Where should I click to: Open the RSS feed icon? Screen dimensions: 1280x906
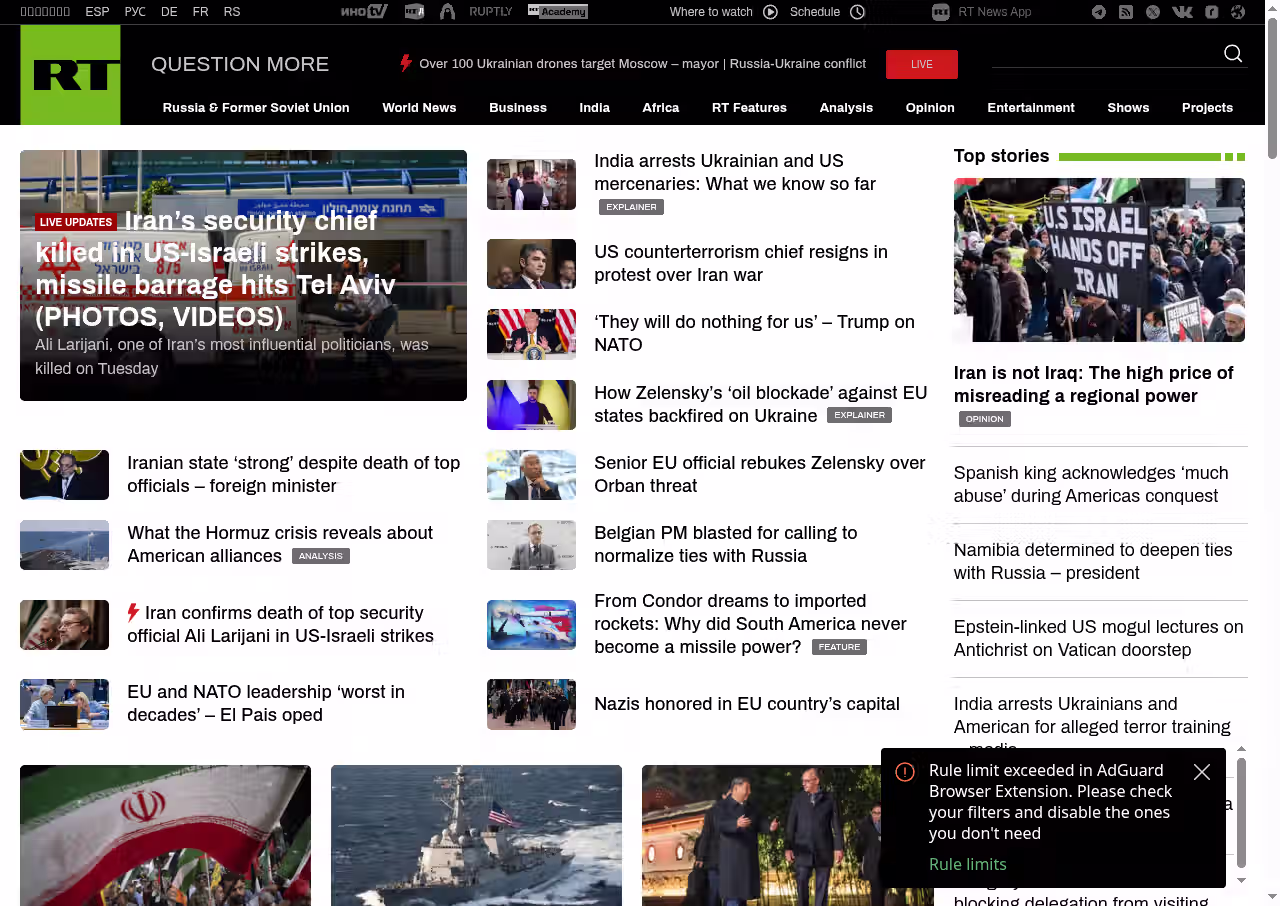click(x=1126, y=12)
